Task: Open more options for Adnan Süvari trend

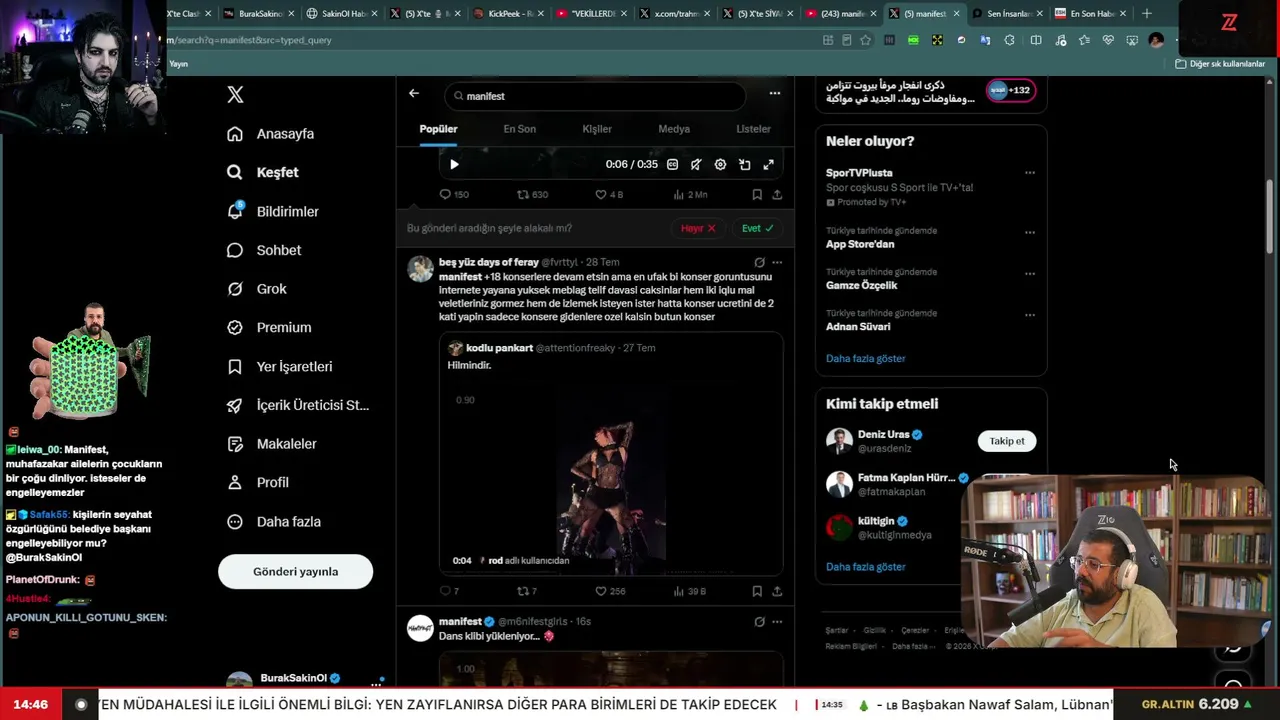Action: pos(1030,314)
